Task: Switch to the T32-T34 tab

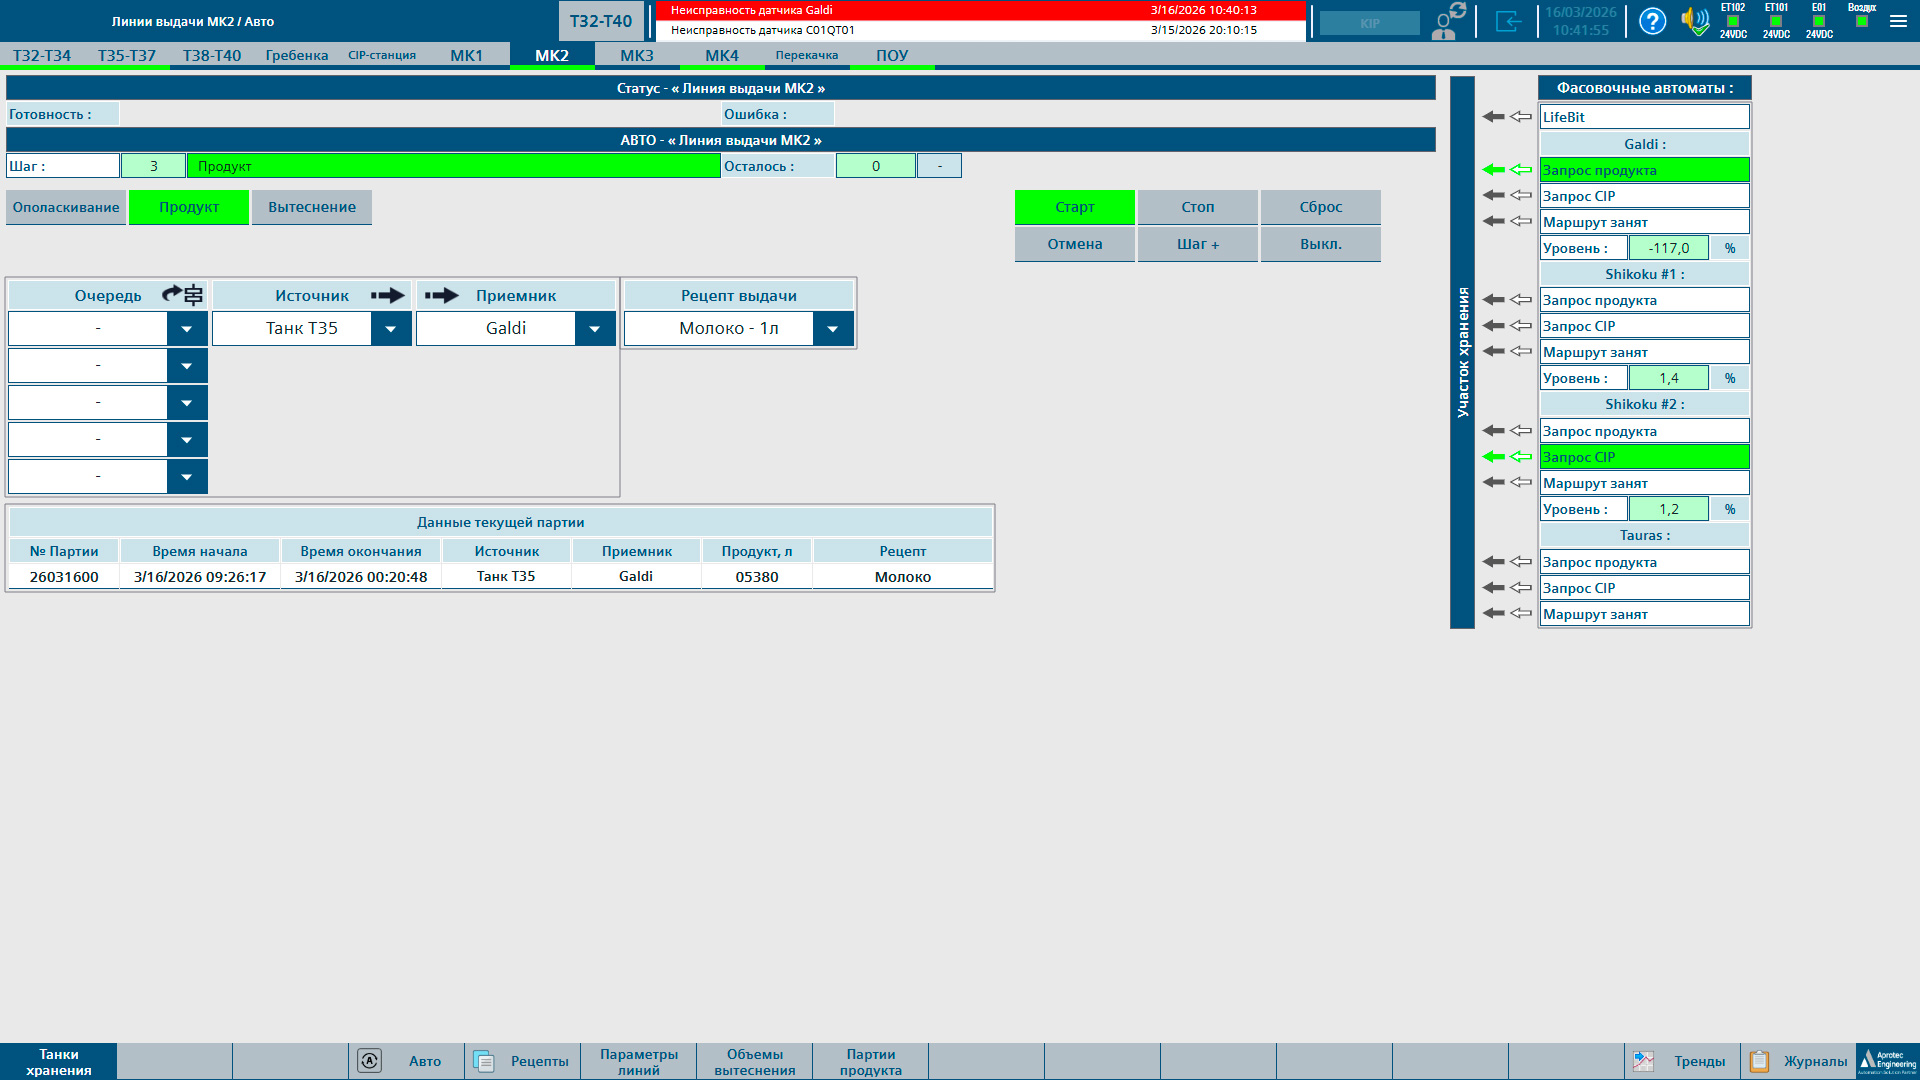Action: (42, 55)
